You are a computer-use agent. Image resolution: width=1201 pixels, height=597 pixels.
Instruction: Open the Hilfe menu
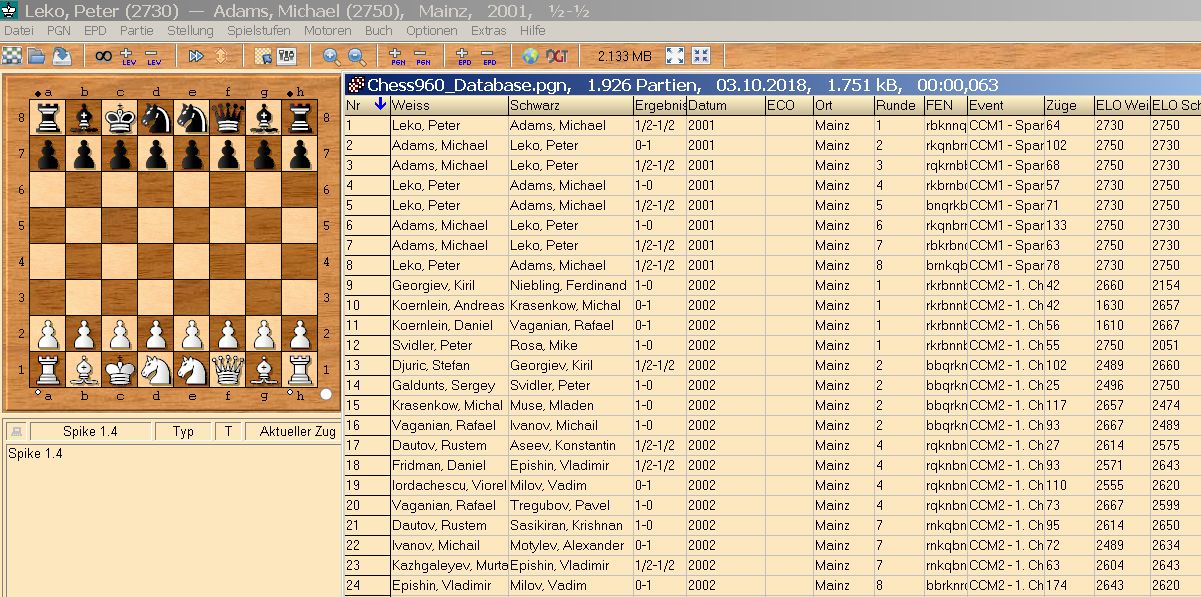[533, 31]
